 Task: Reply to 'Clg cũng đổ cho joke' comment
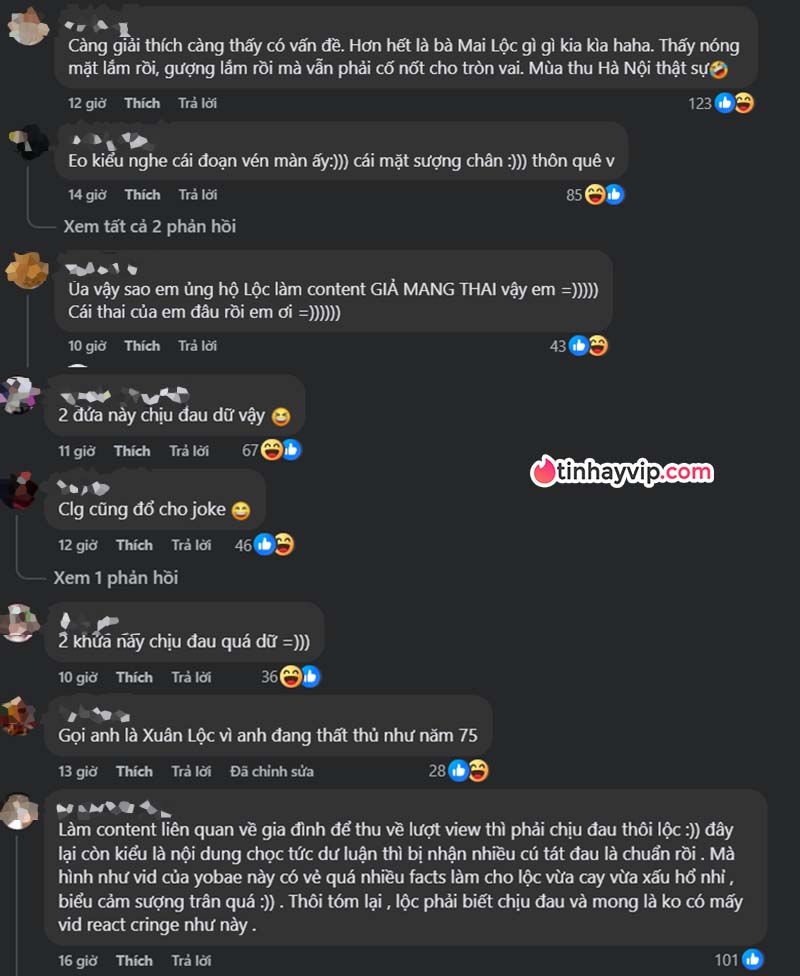(x=191, y=545)
